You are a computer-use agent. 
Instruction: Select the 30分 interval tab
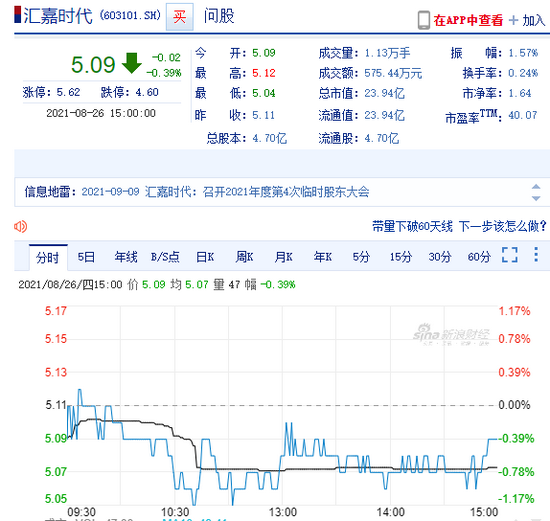(x=440, y=257)
